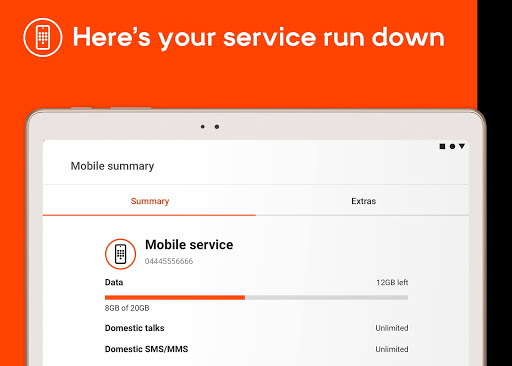Click the orange used portion of data bar
The width and height of the screenshot is (512, 366).
tap(175, 297)
